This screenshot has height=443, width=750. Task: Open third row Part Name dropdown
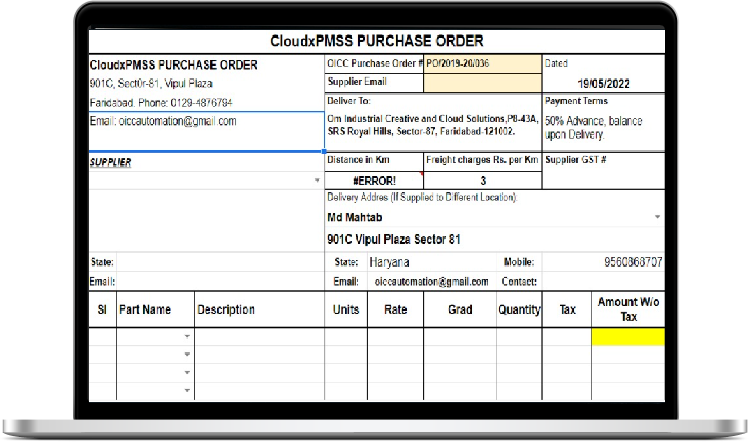(x=187, y=373)
